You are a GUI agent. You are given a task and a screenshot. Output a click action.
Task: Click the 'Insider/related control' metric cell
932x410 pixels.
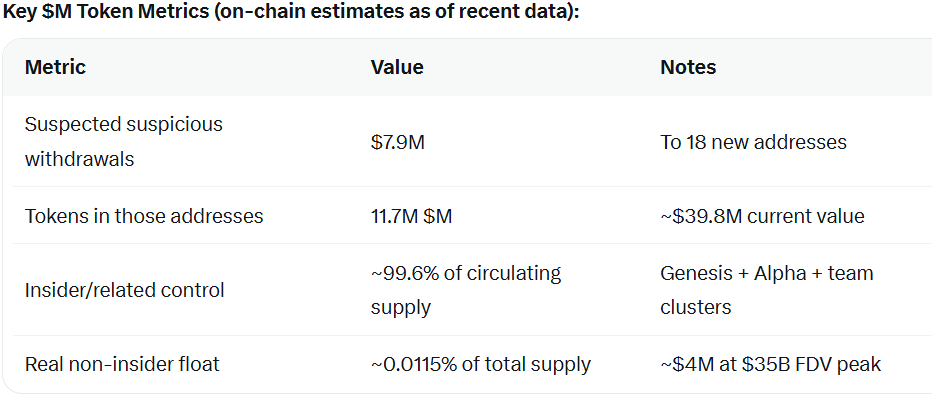[124, 290]
